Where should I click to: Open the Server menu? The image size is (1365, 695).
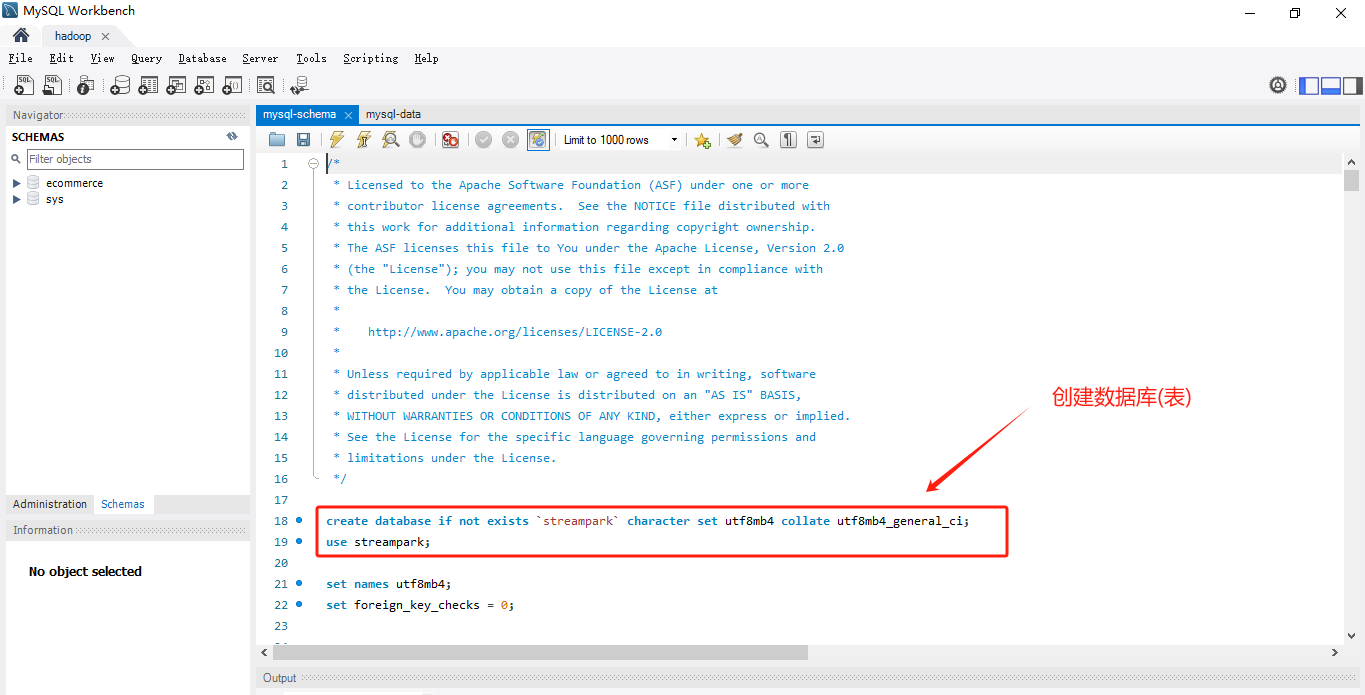coord(260,58)
